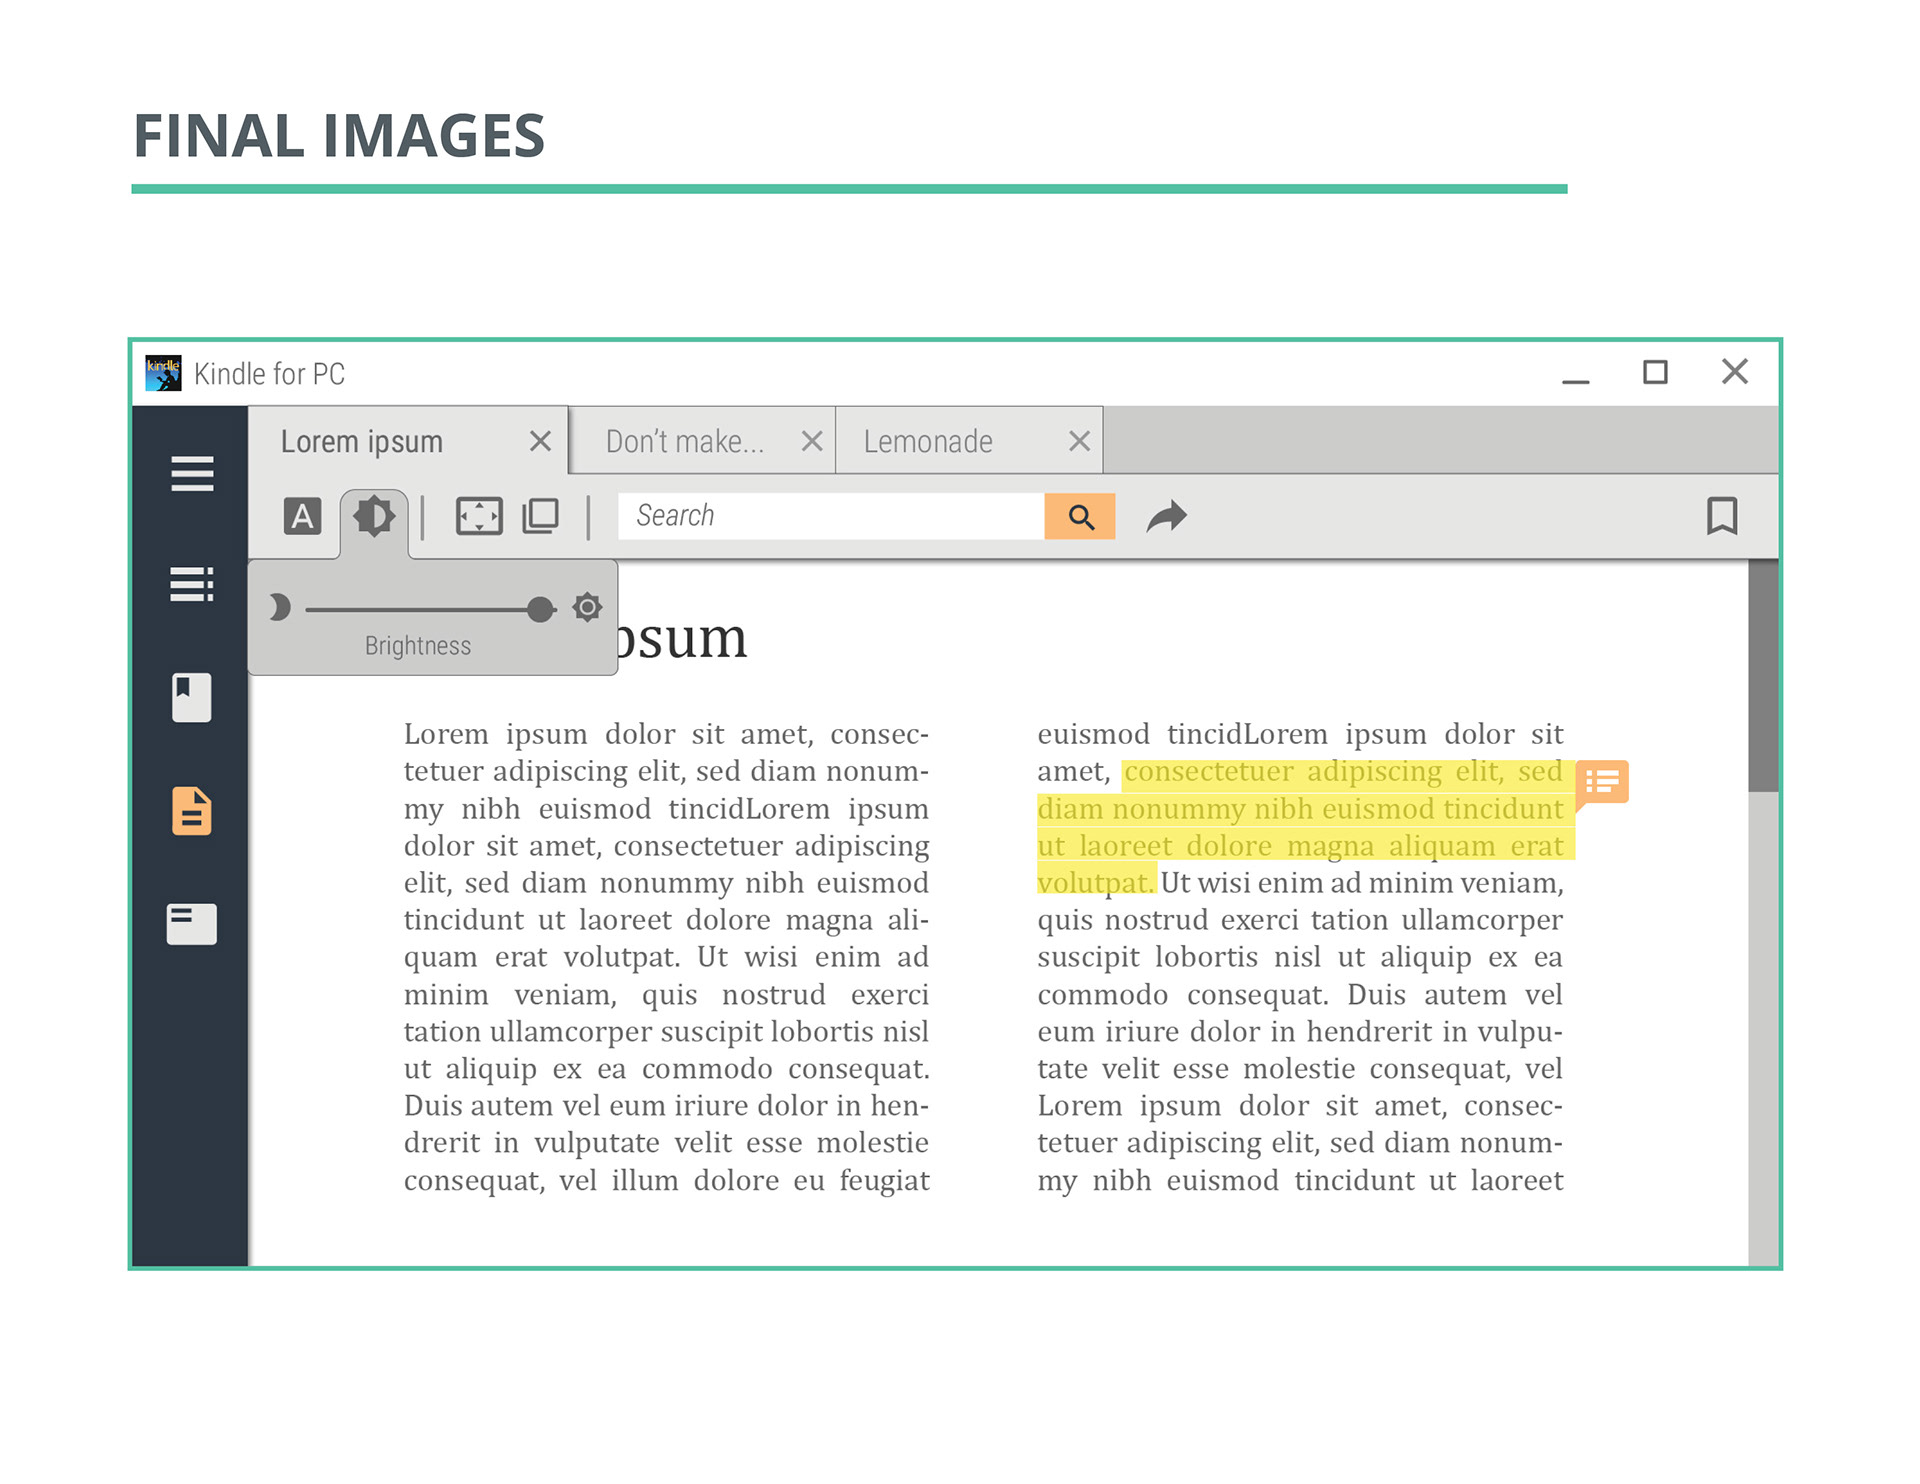
Task: Enter full screen reading mode
Action: (479, 516)
